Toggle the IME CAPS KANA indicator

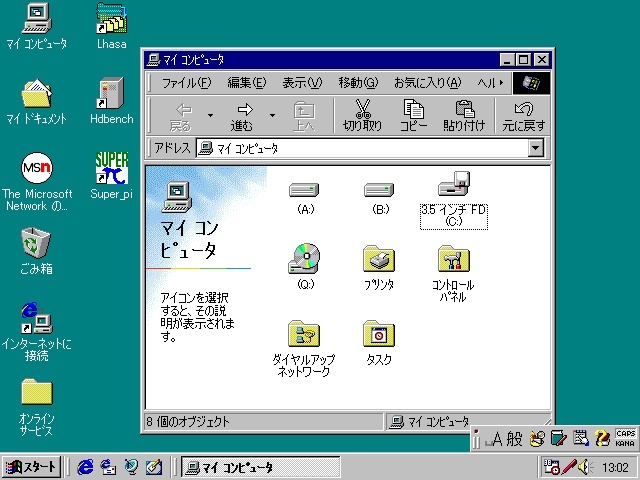[625, 438]
